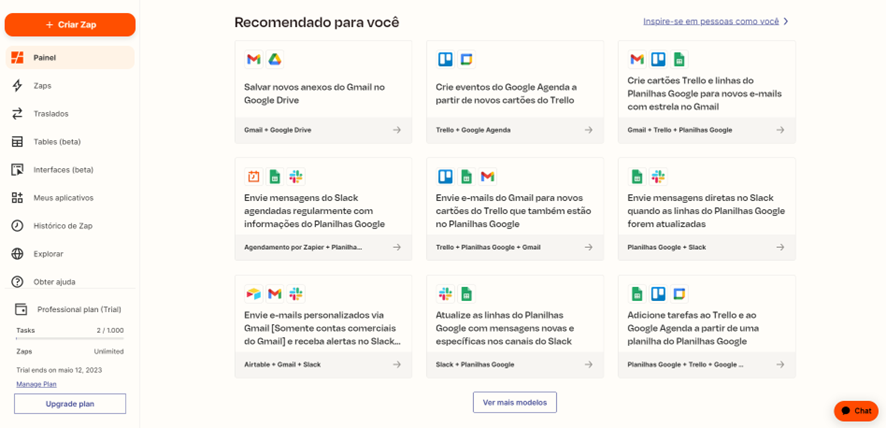Open arrow on Trello + Google Agenda card

click(x=588, y=130)
